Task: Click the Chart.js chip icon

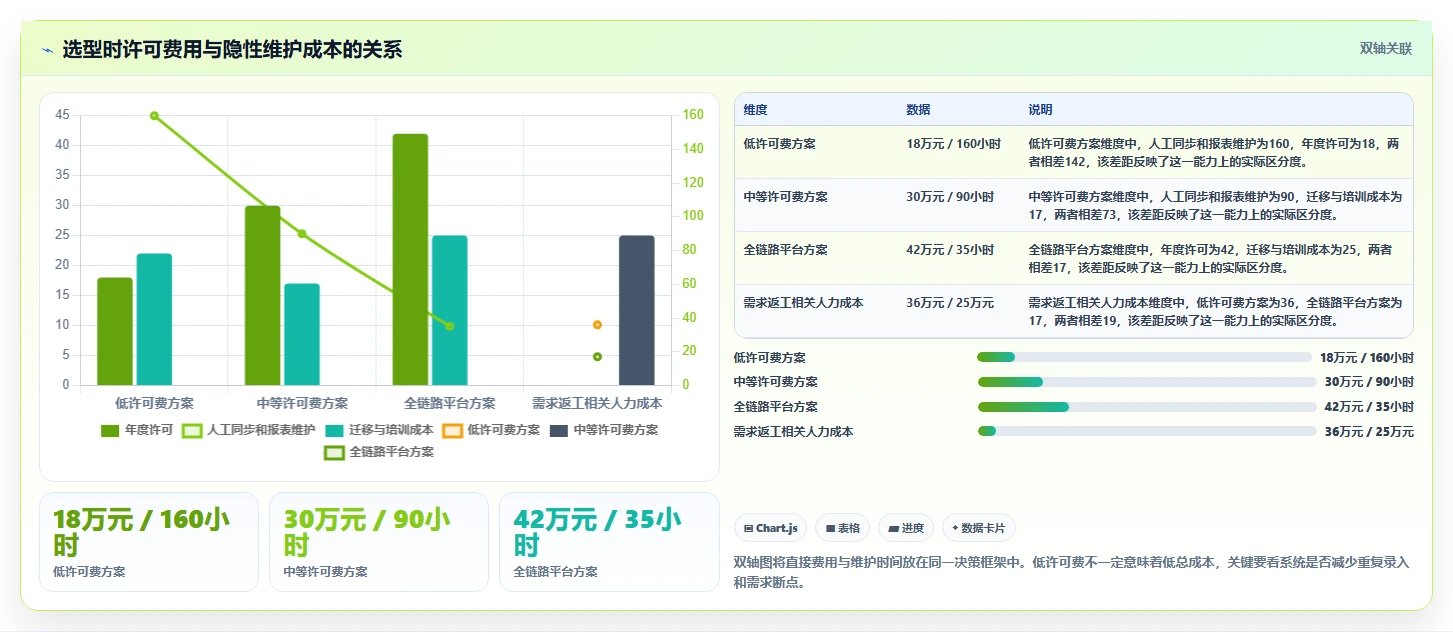Action: (749, 528)
